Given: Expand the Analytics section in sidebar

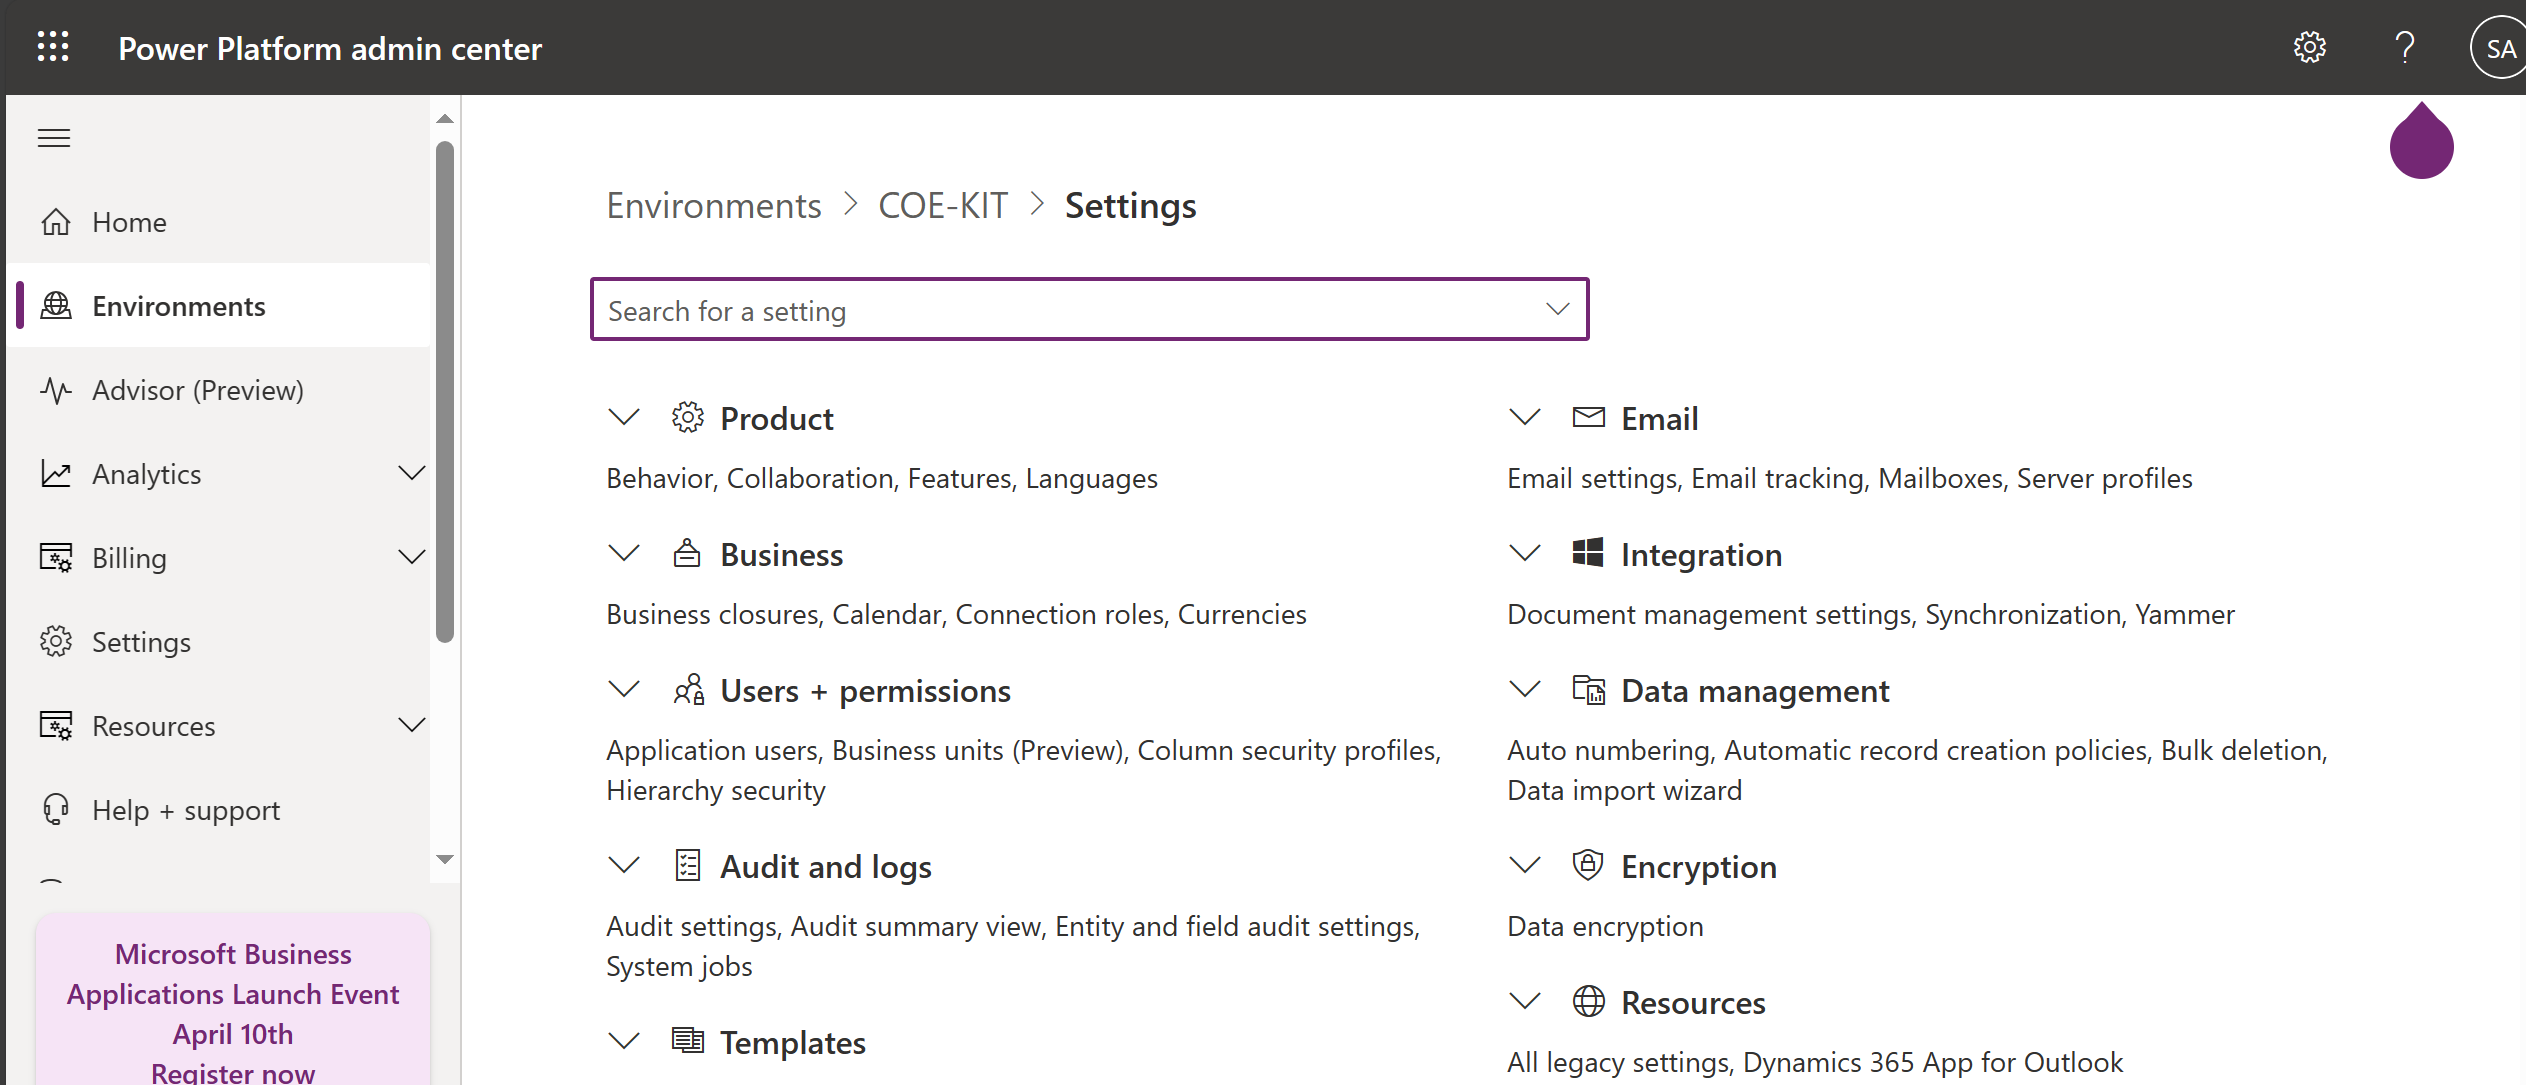Looking at the screenshot, I should (x=412, y=473).
